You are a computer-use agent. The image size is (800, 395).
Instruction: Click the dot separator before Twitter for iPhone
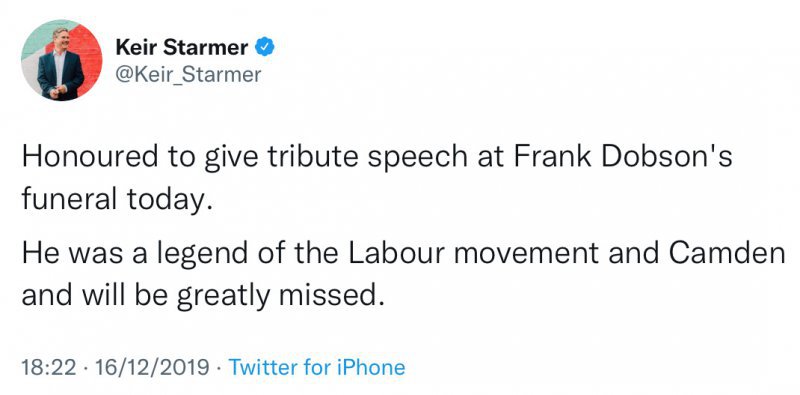[219, 368]
